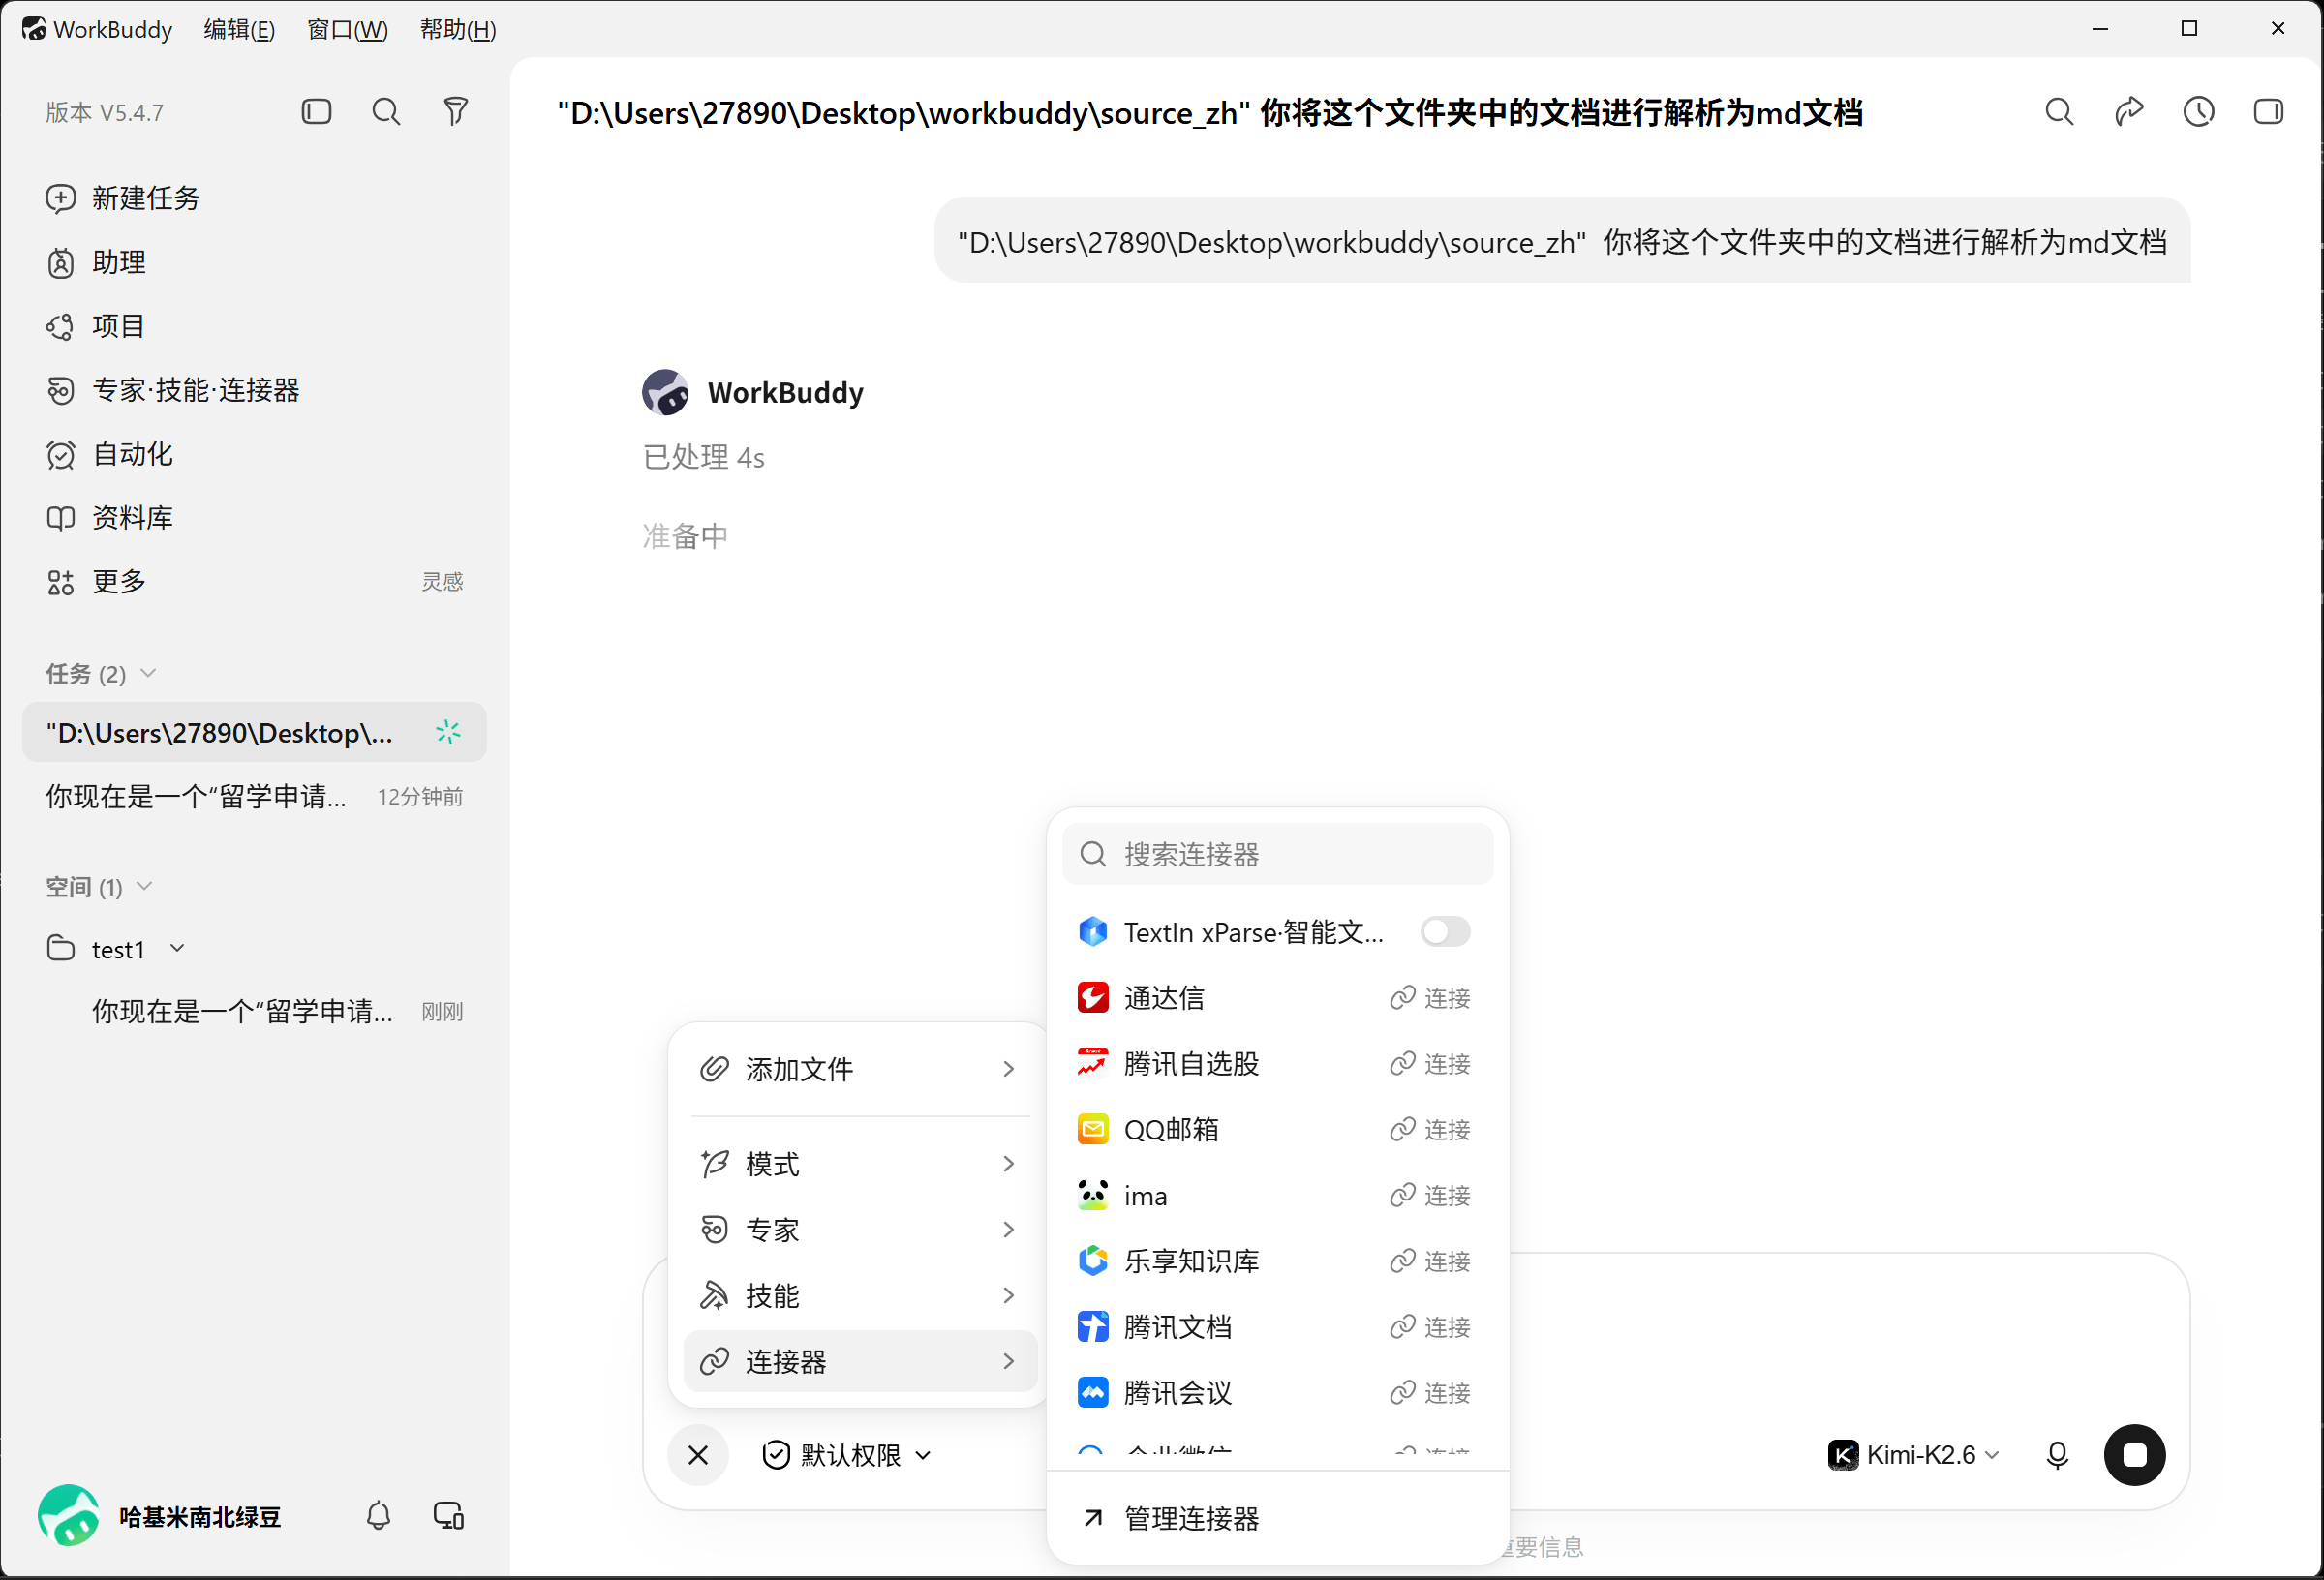The height and width of the screenshot is (1580, 2324).
Task: Close the plus menu with X button
Action: tap(698, 1455)
